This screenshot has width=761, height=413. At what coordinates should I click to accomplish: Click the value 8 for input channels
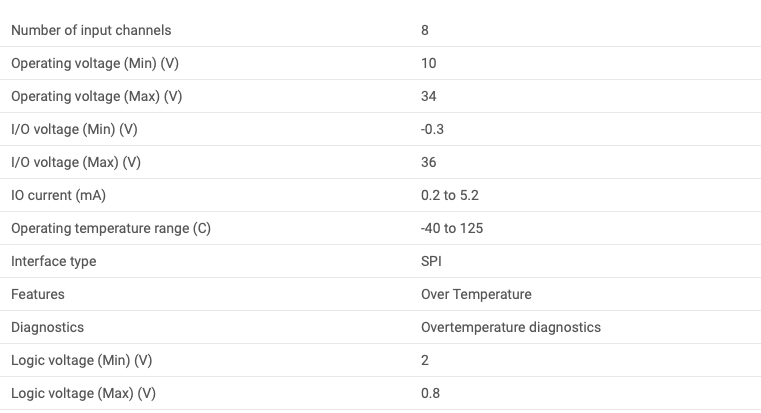click(x=425, y=30)
